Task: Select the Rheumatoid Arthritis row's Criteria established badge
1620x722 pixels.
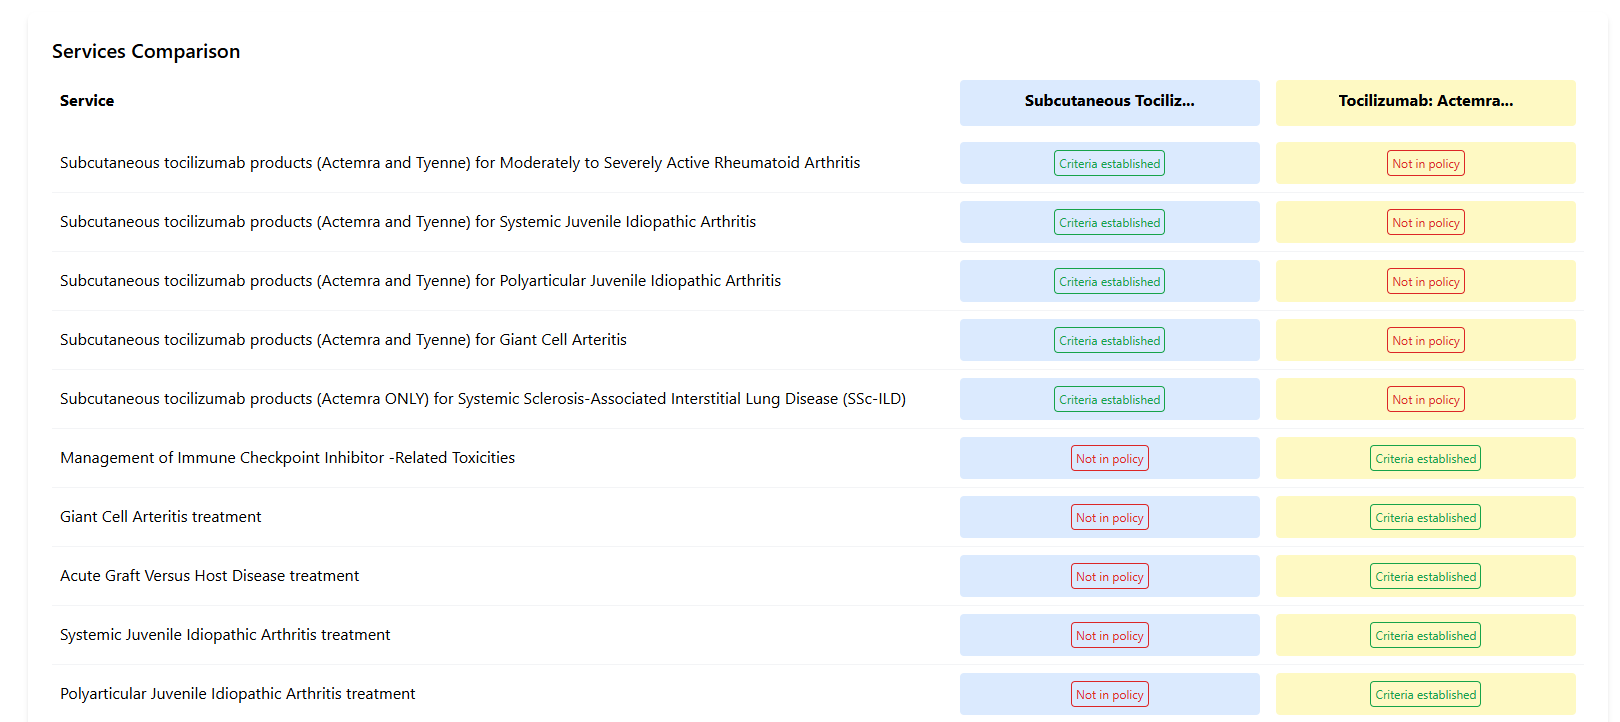Action: tap(1109, 164)
